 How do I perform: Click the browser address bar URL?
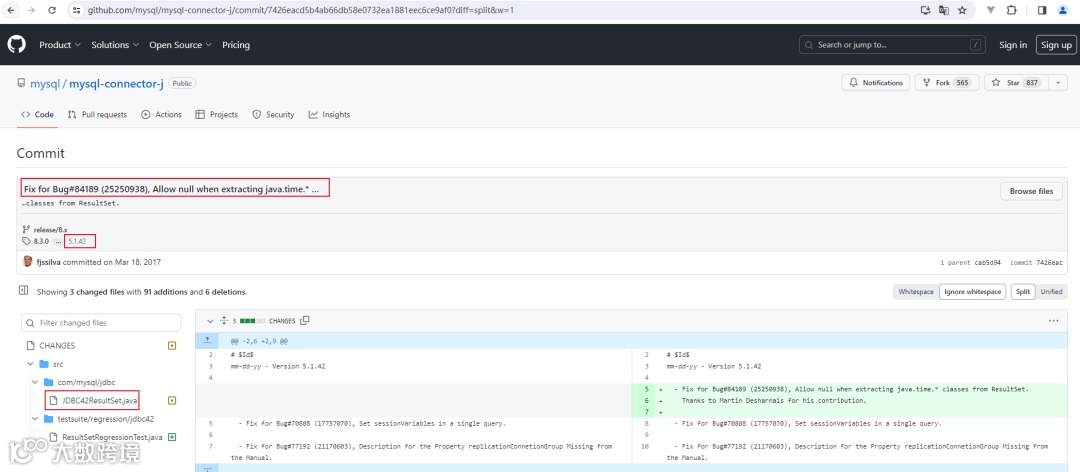click(x=300, y=10)
